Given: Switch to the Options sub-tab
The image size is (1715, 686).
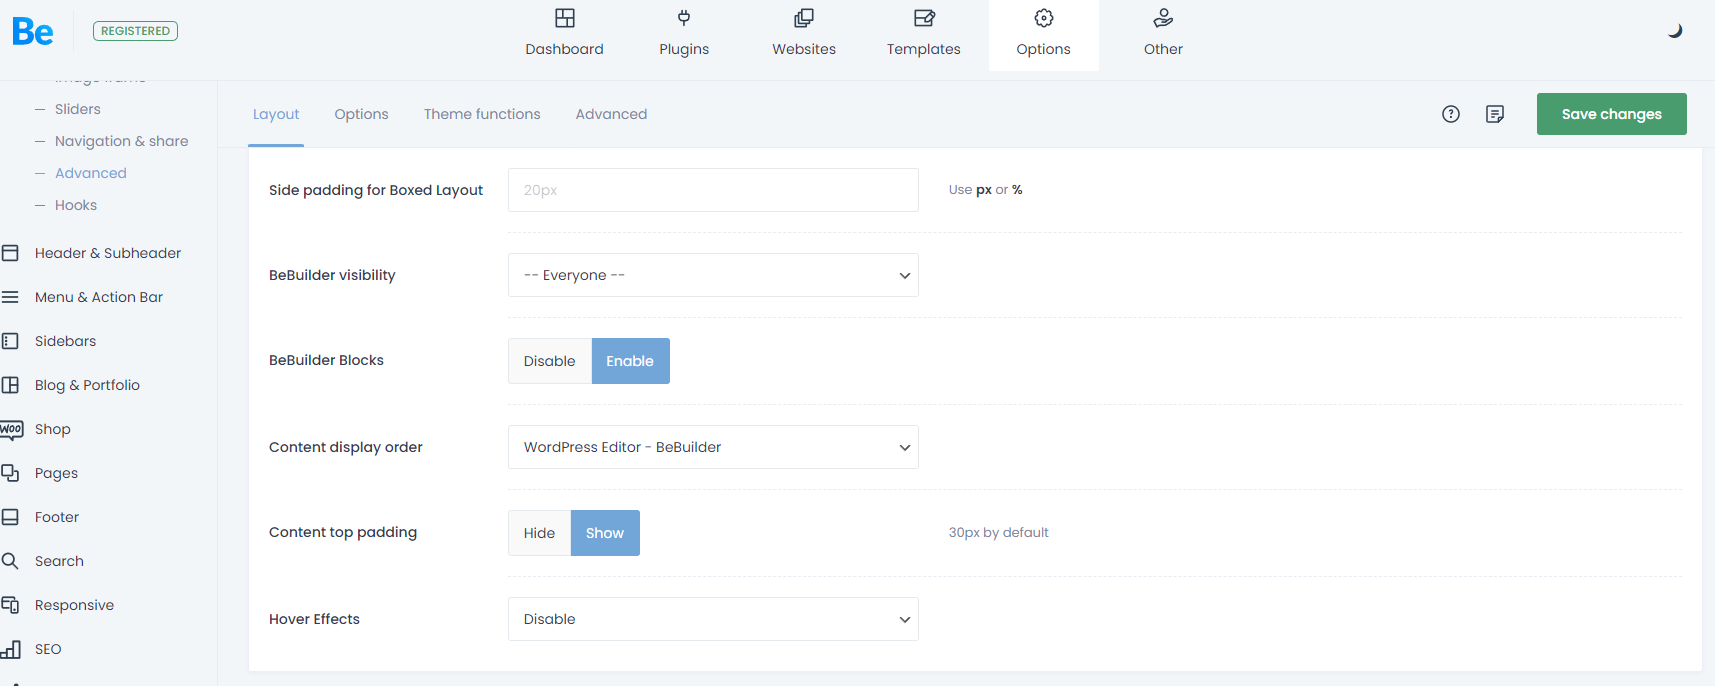Looking at the screenshot, I should (x=361, y=114).
